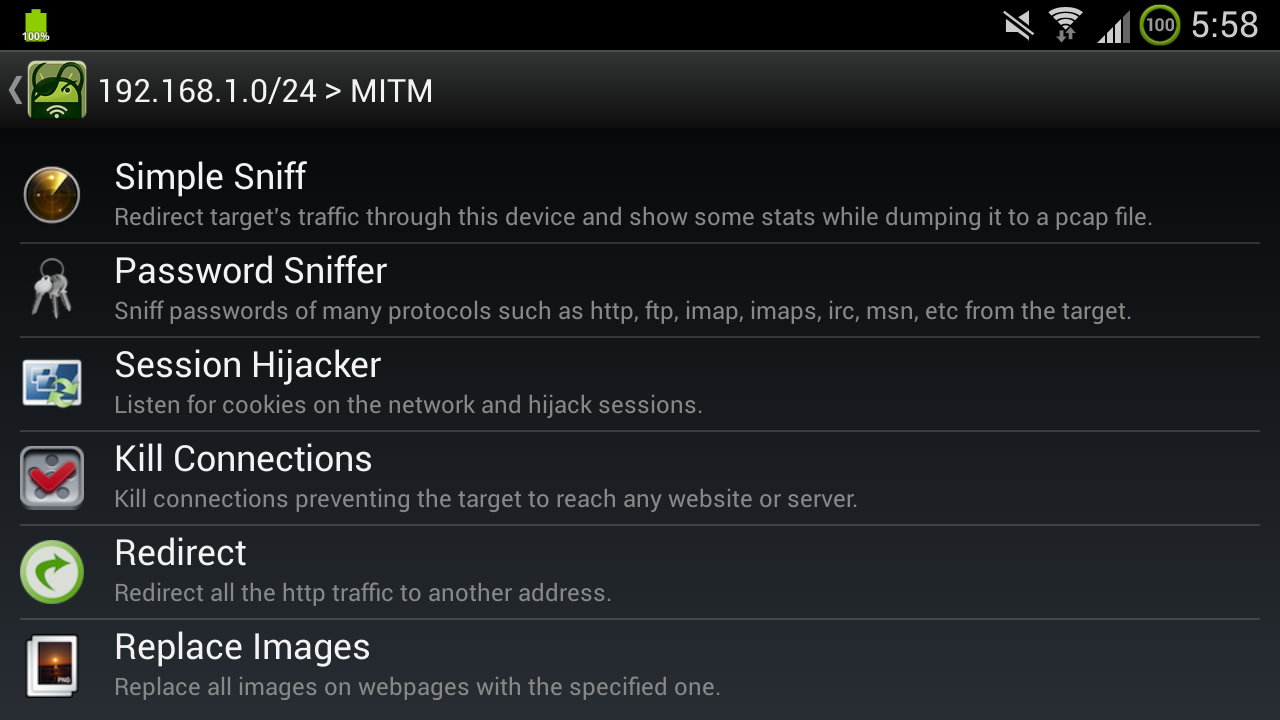Tap the Simple Sniff radar icon
Viewport: 1280px width, 720px height.
[x=52, y=195]
